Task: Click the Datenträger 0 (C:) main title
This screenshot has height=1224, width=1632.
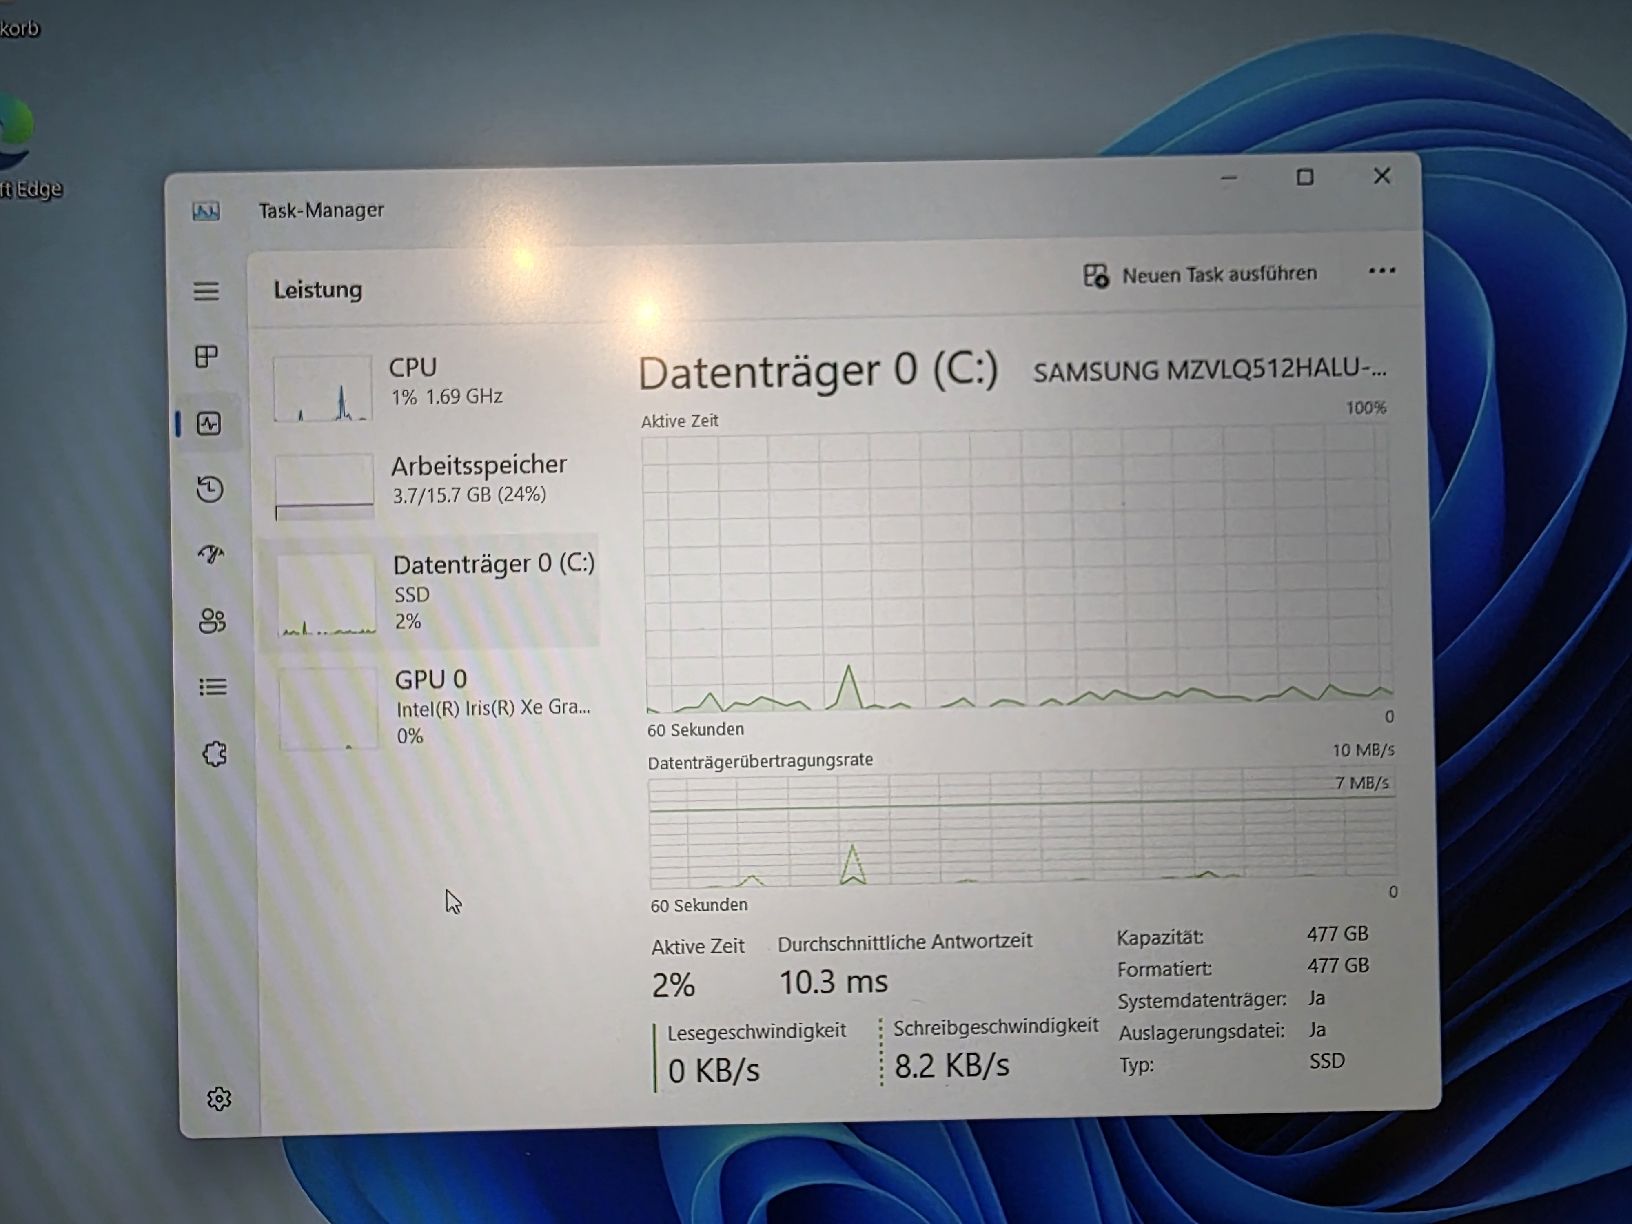Action: (x=818, y=372)
